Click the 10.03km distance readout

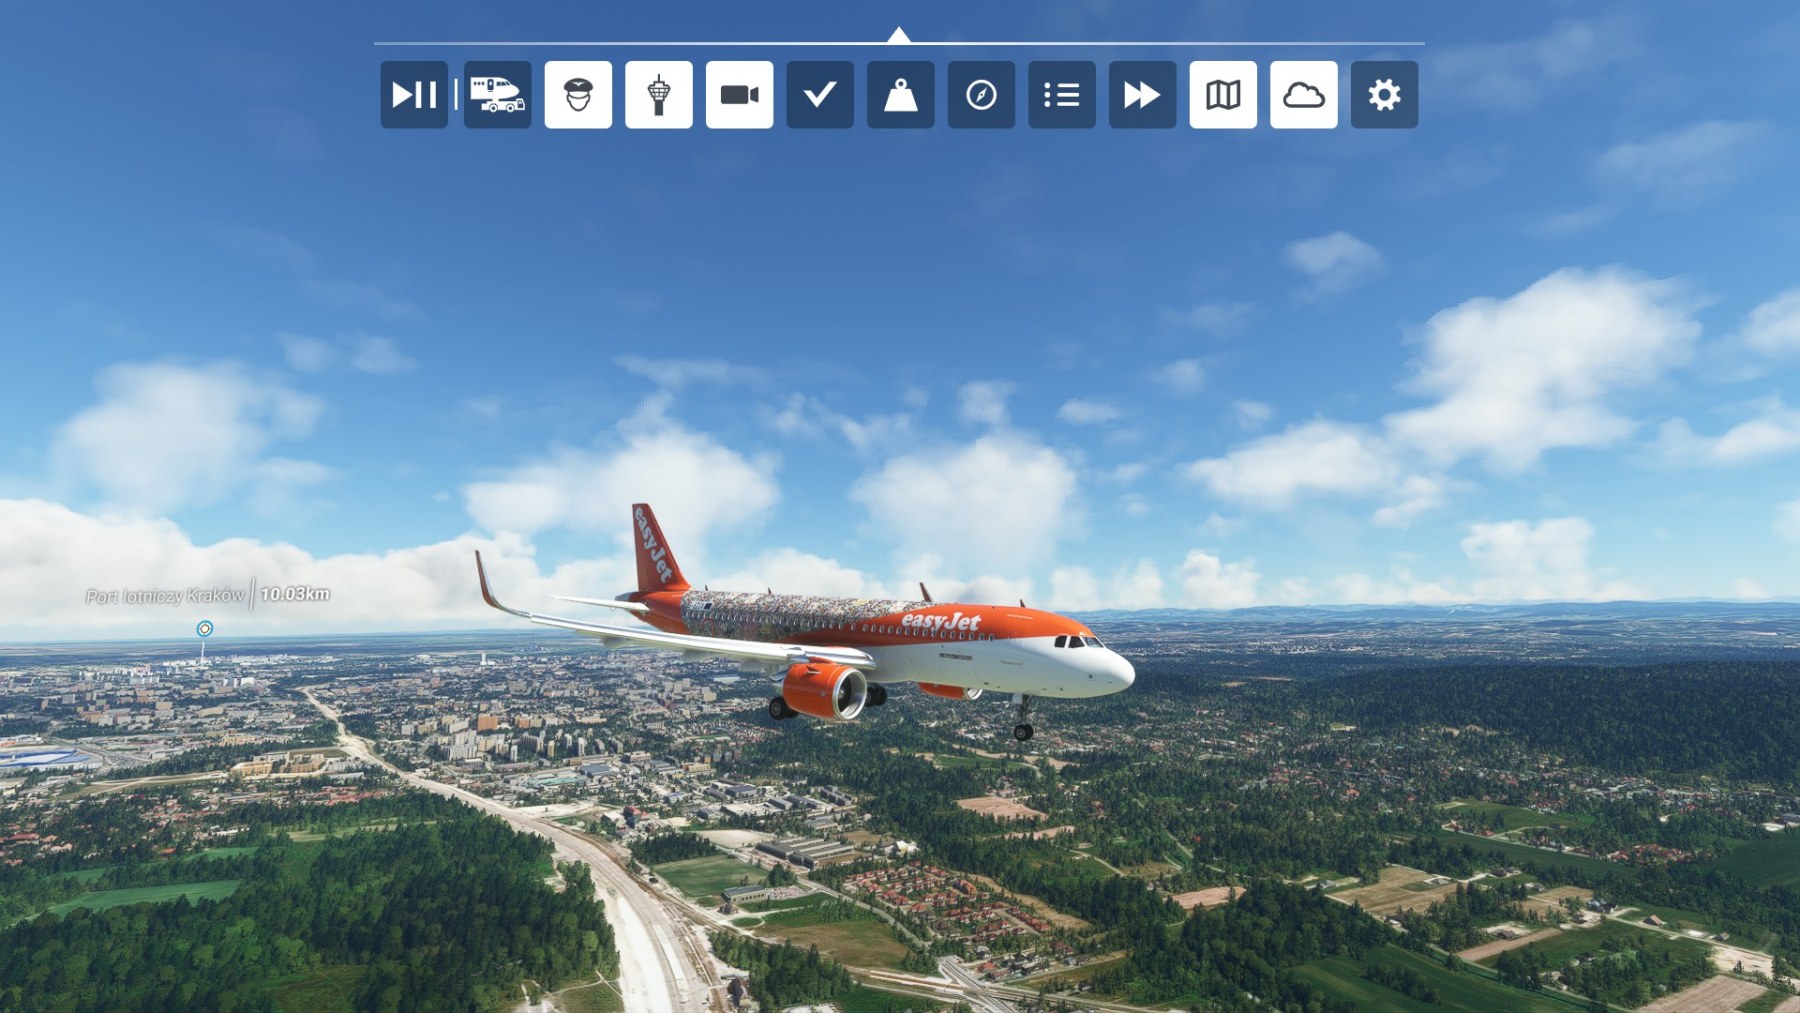[x=295, y=594]
